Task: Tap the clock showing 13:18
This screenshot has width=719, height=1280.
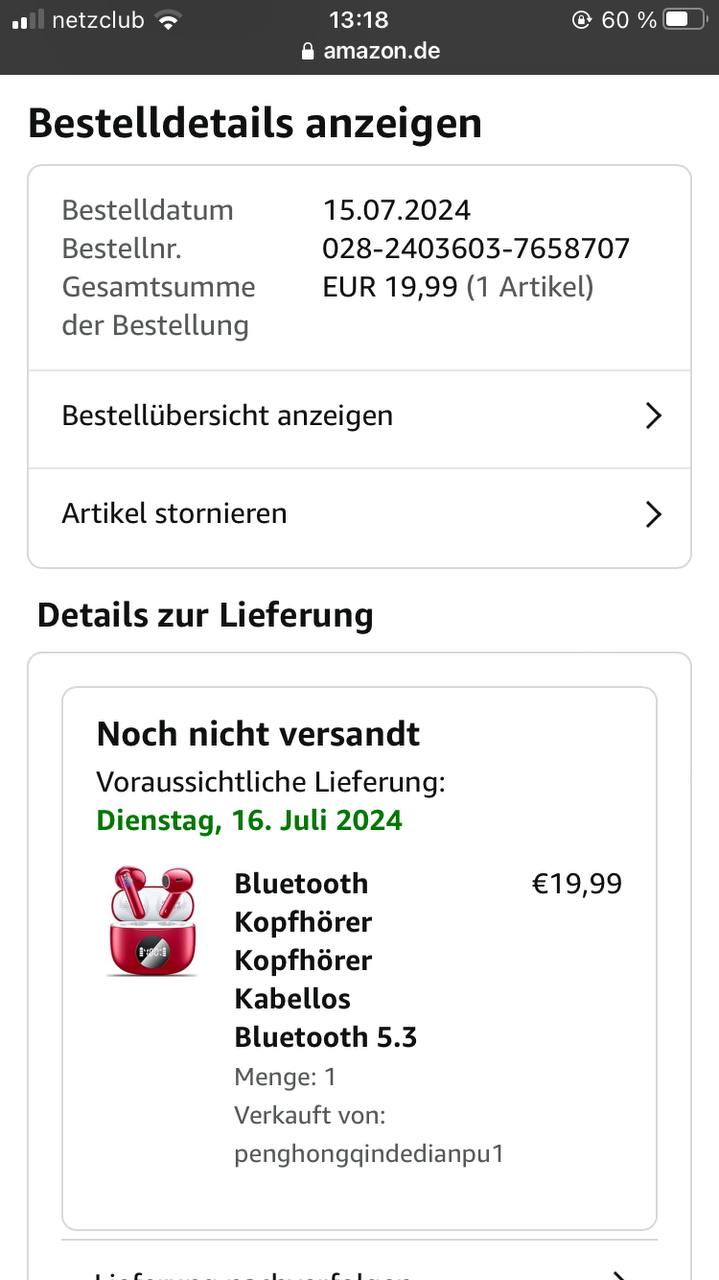Action: (x=358, y=20)
